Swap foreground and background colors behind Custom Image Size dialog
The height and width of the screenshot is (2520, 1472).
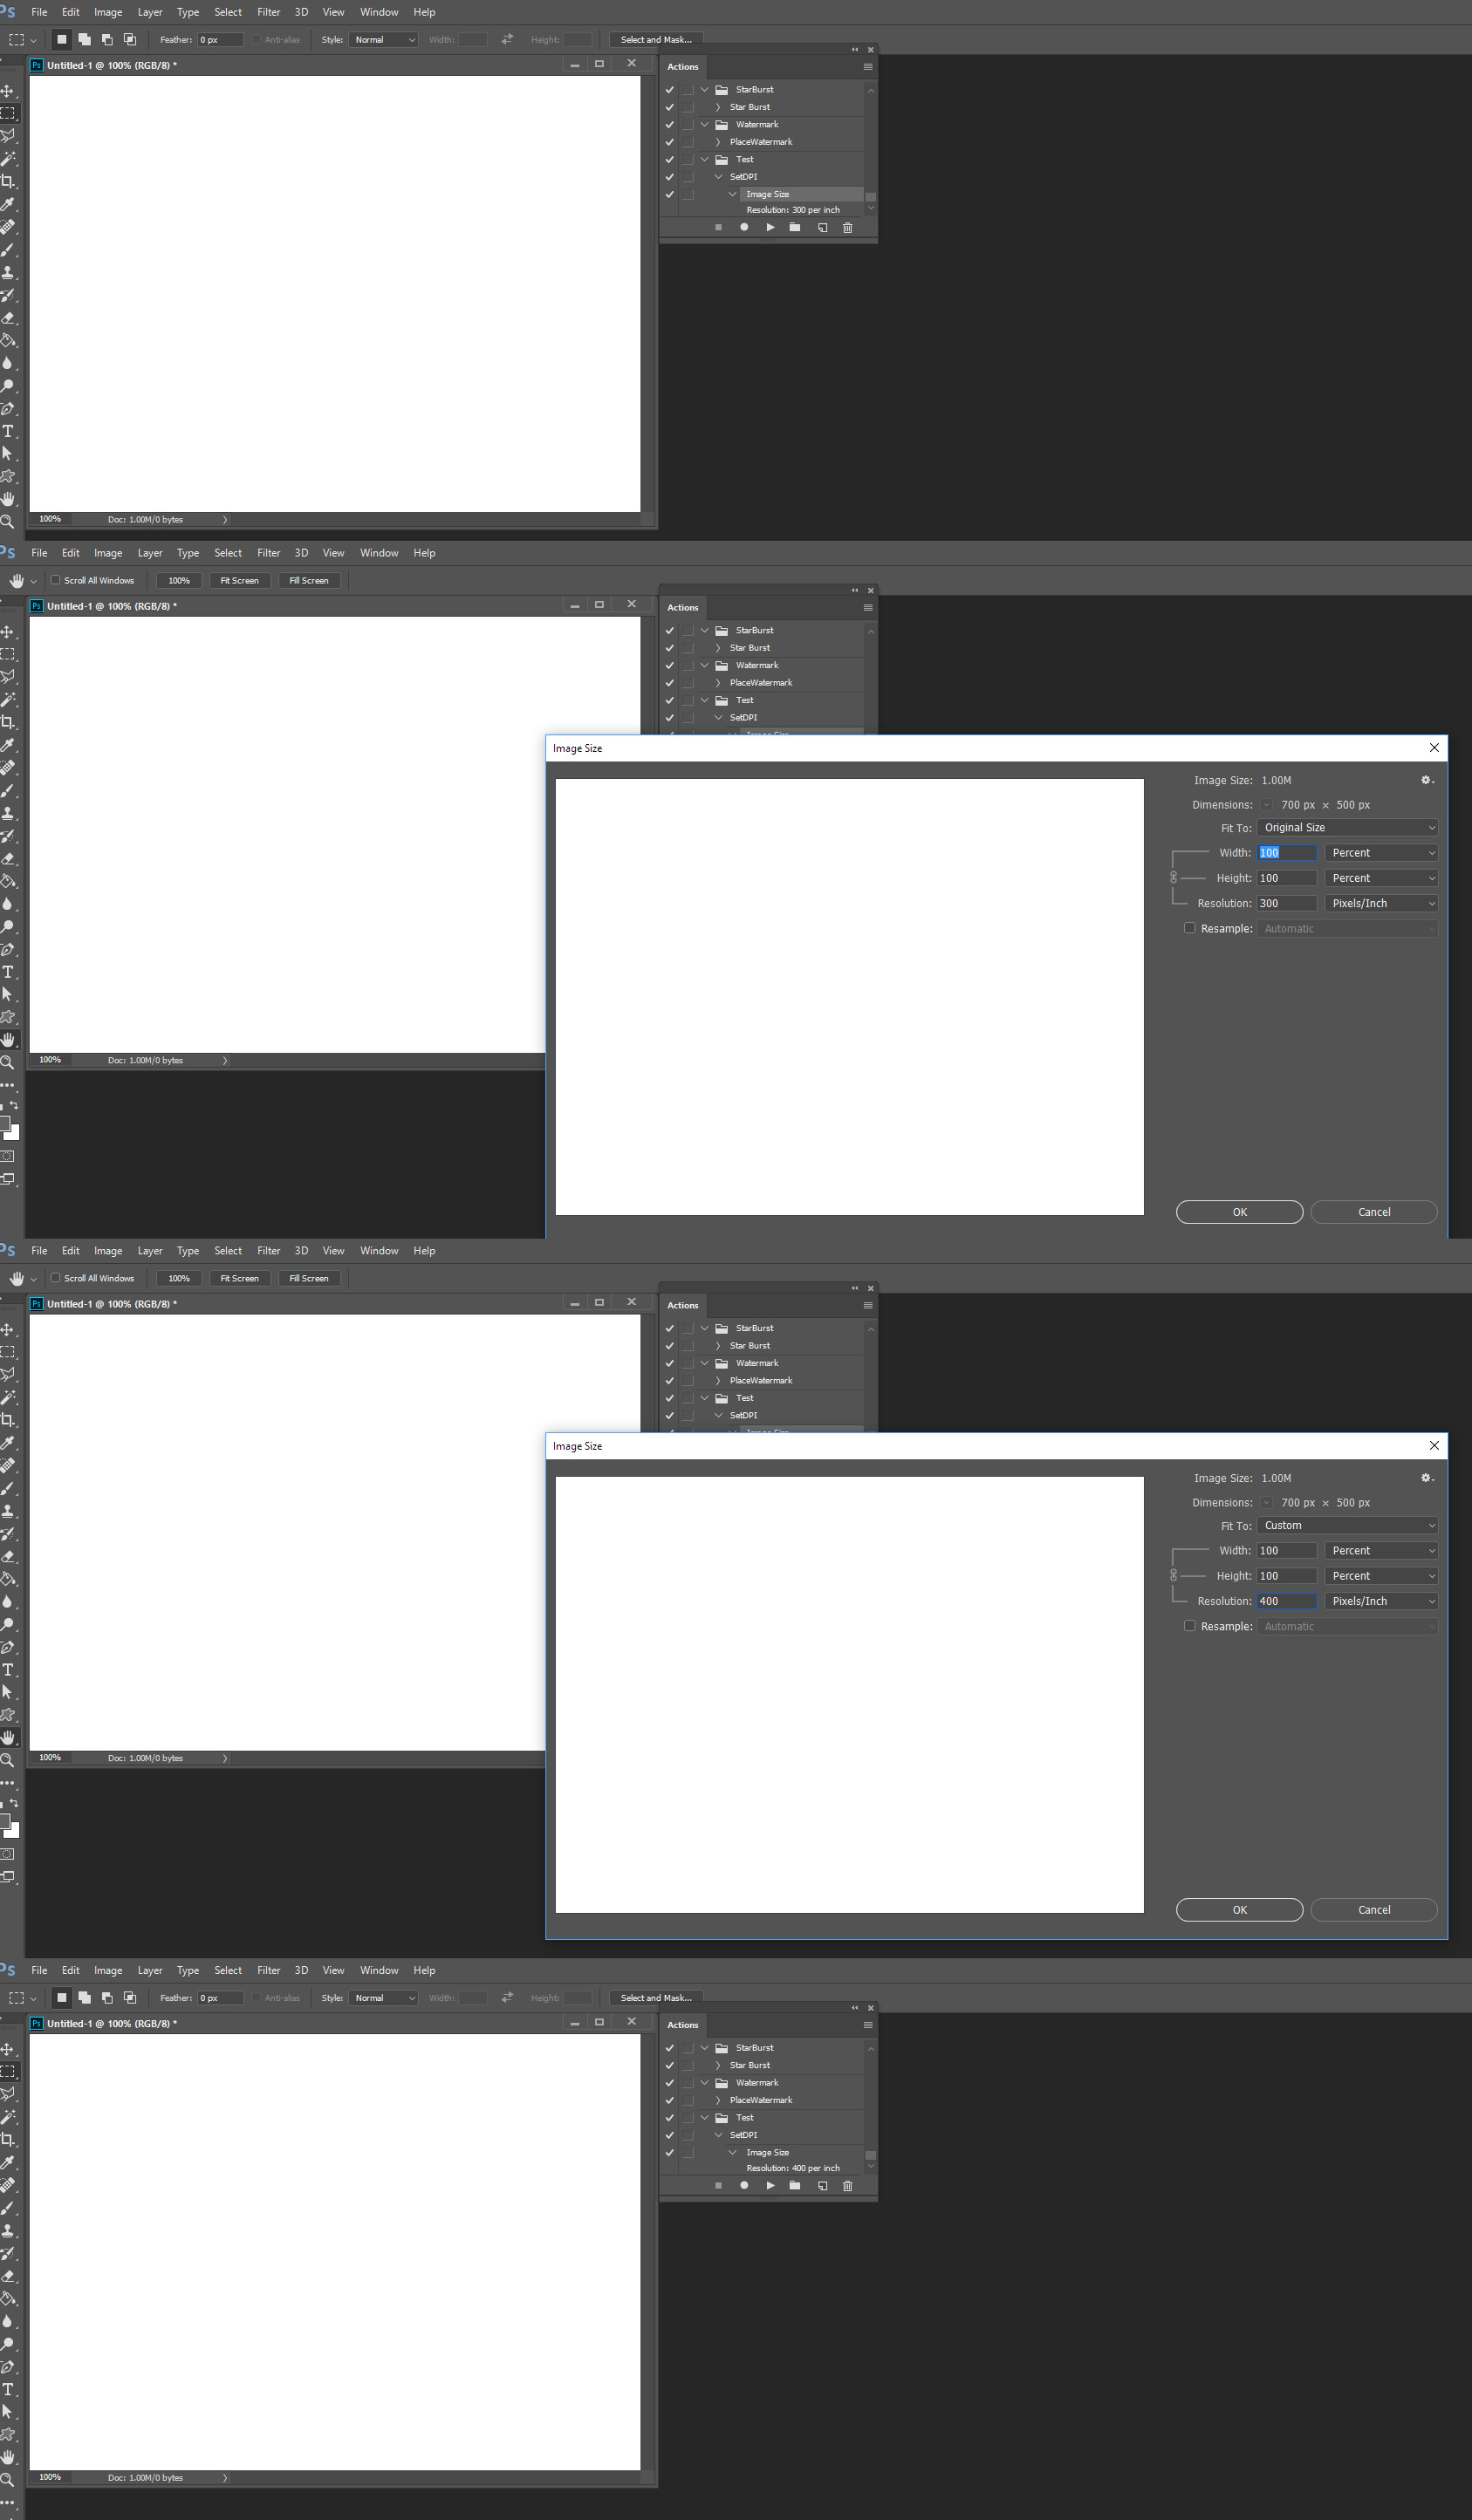(13, 1803)
